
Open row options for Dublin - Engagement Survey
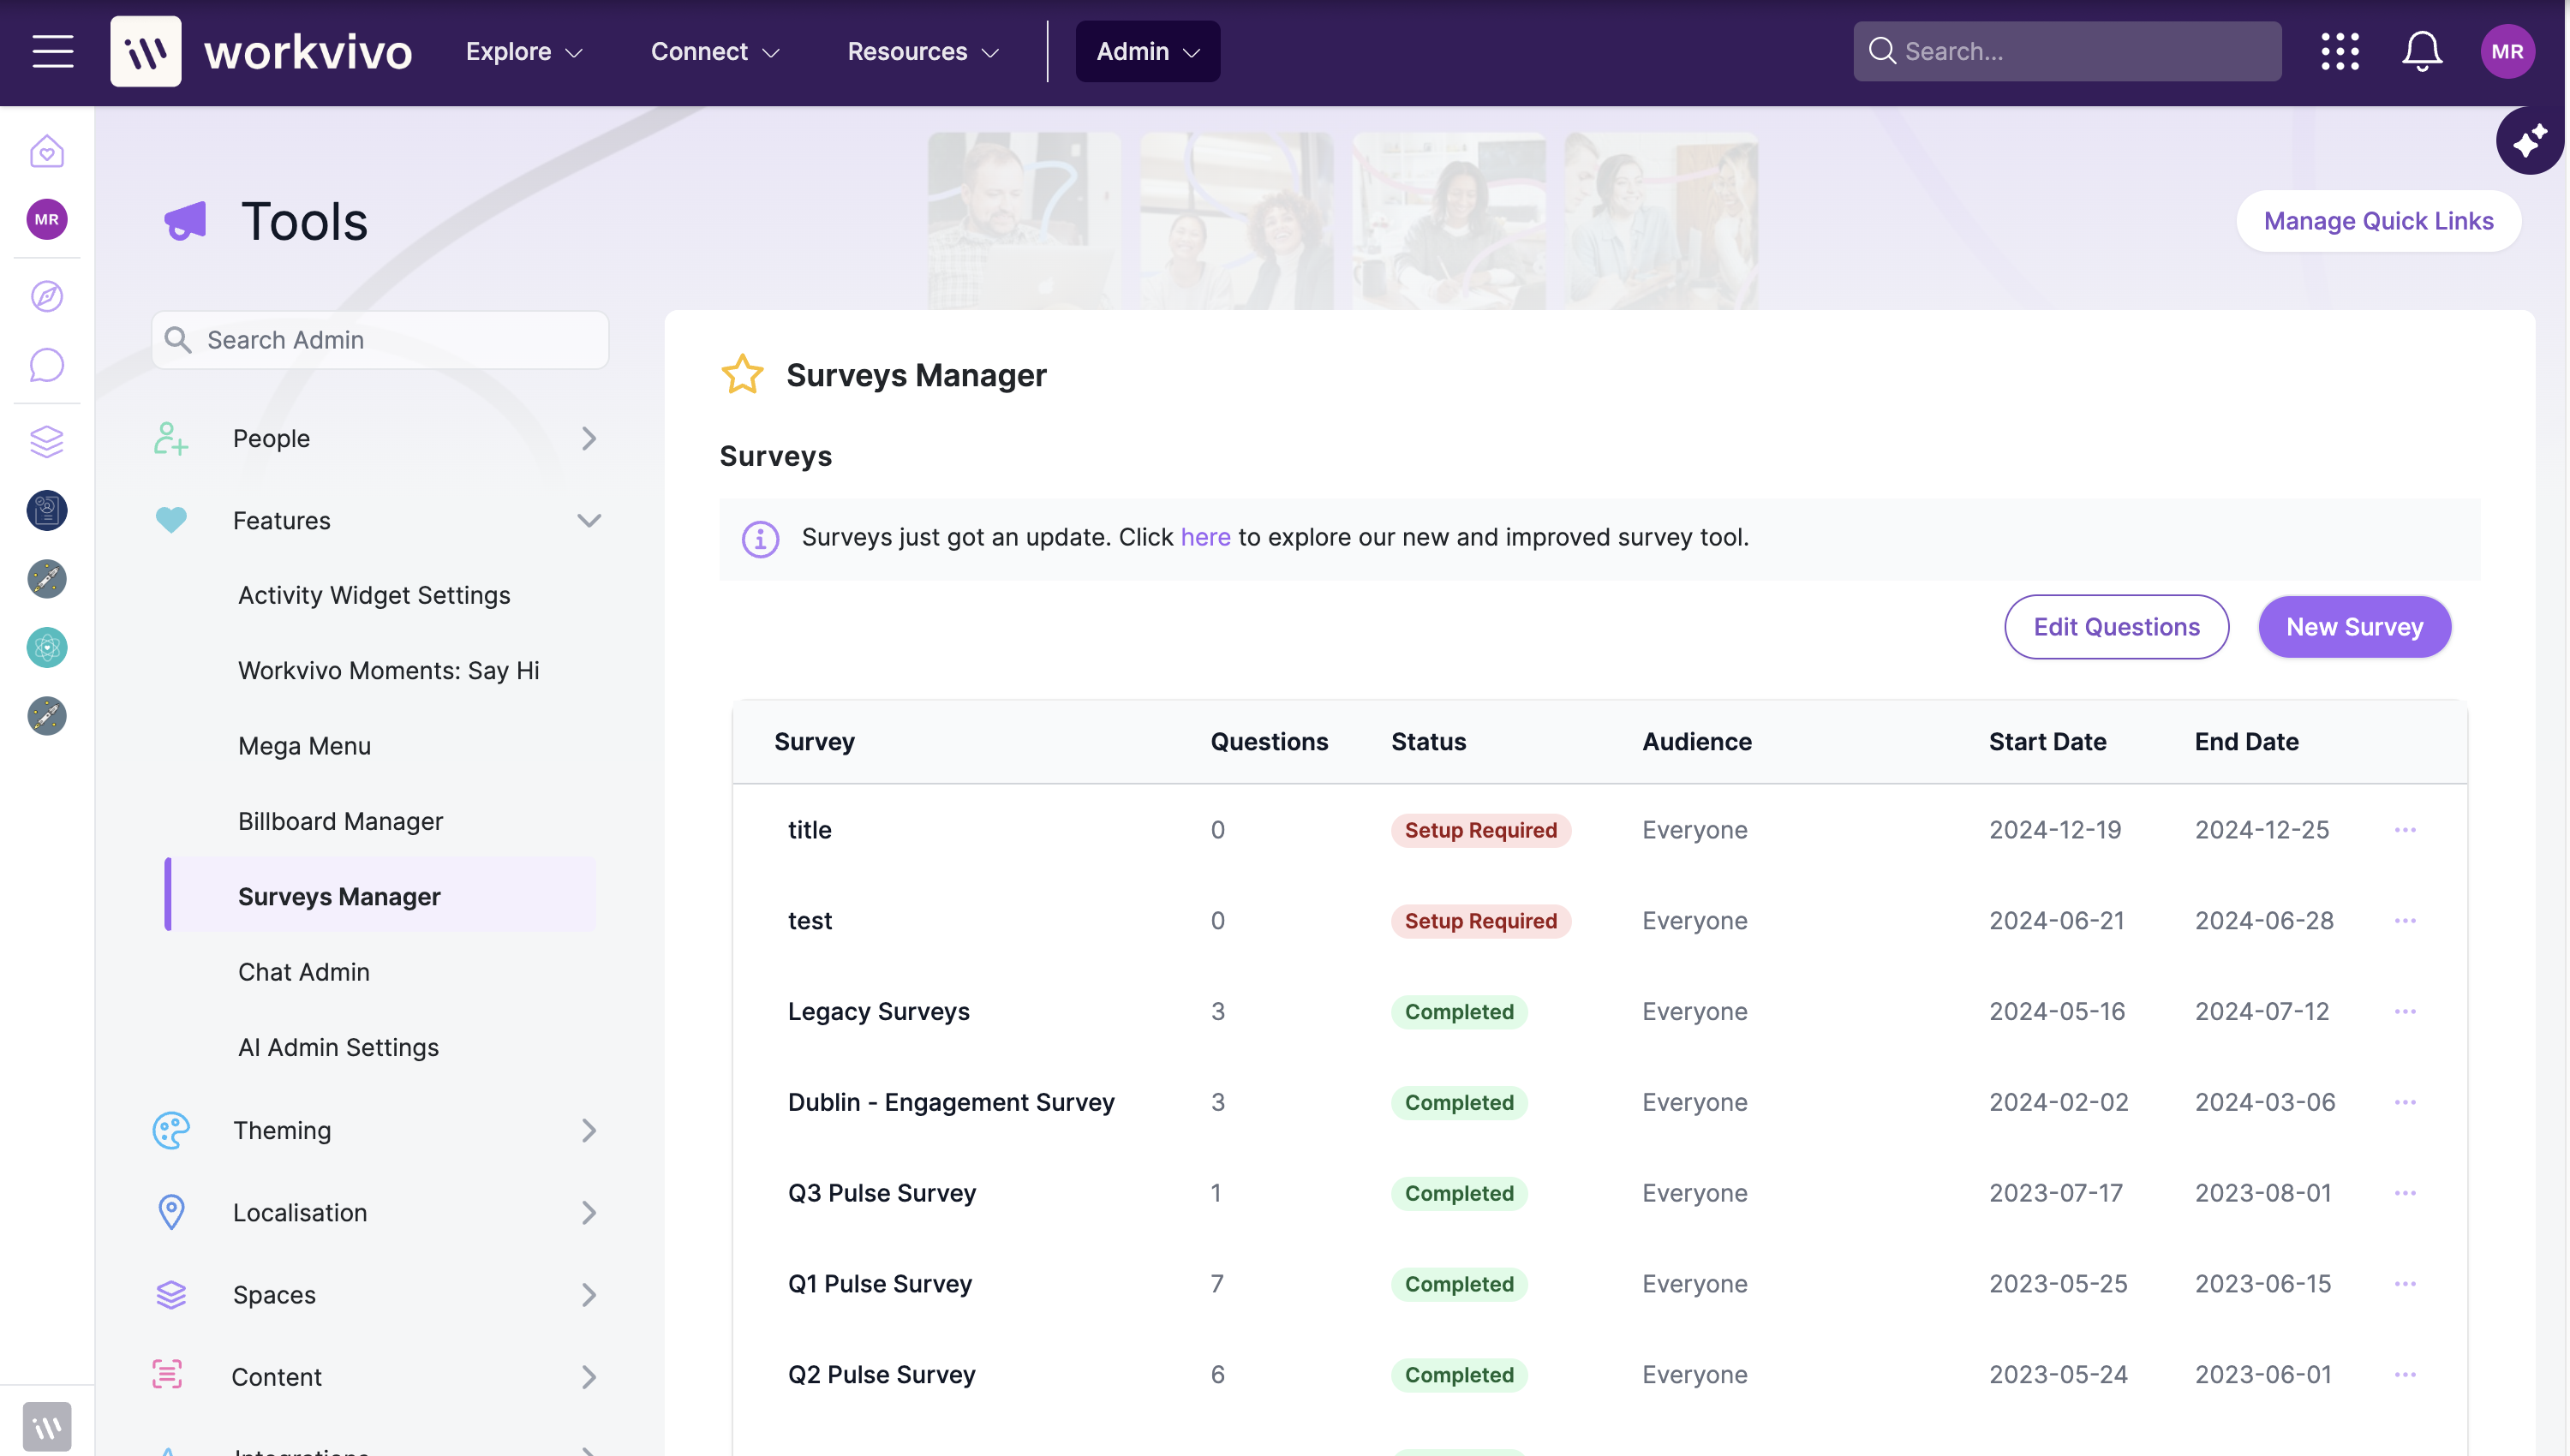[2405, 1102]
